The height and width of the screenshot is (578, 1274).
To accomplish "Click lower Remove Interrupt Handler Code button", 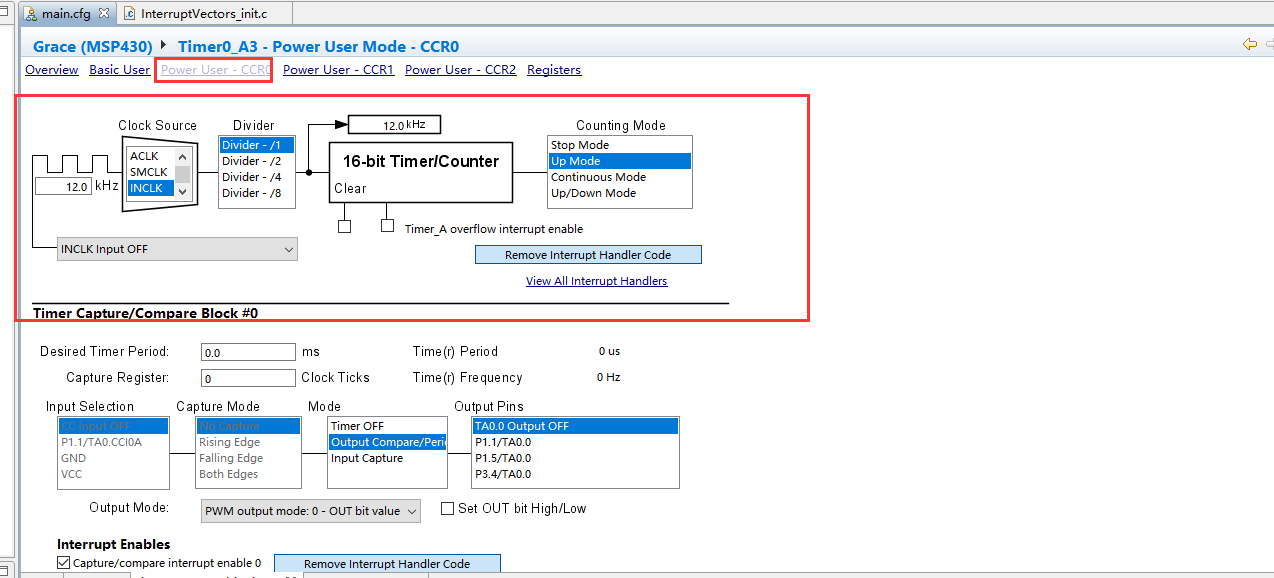I will pyautogui.click(x=387, y=564).
